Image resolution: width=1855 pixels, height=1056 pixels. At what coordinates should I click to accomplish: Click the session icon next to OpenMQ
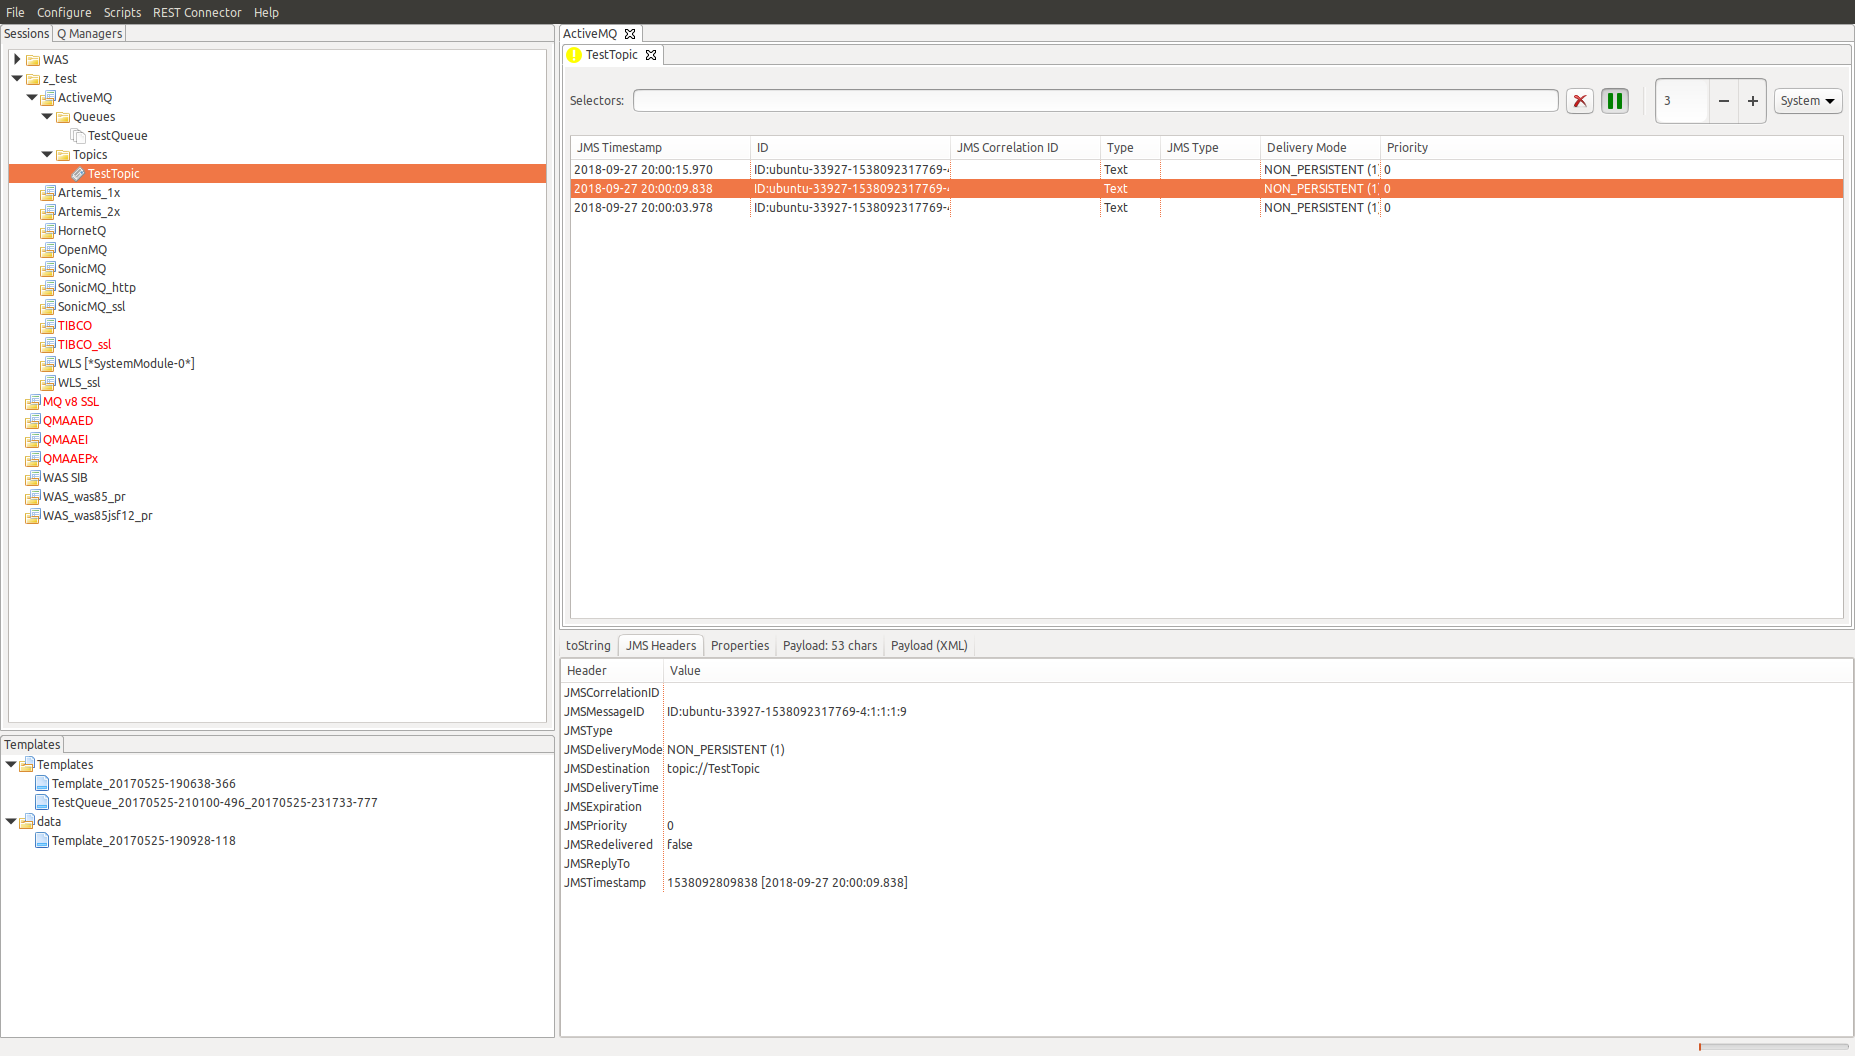click(x=48, y=249)
